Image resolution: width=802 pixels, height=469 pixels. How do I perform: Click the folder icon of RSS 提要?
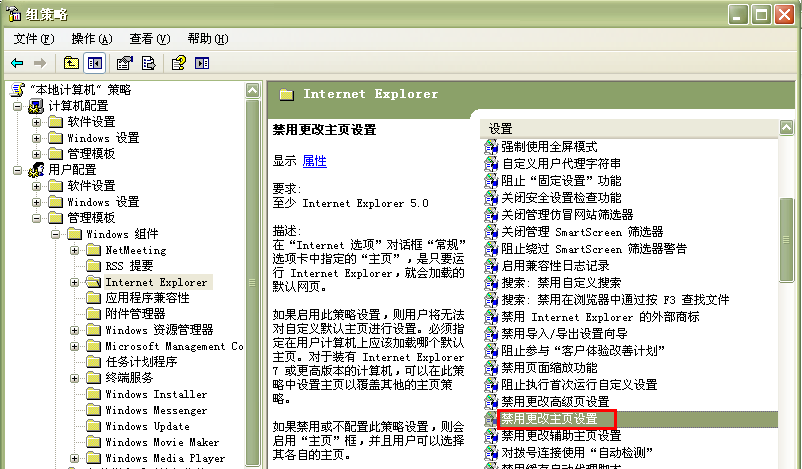click(94, 266)
